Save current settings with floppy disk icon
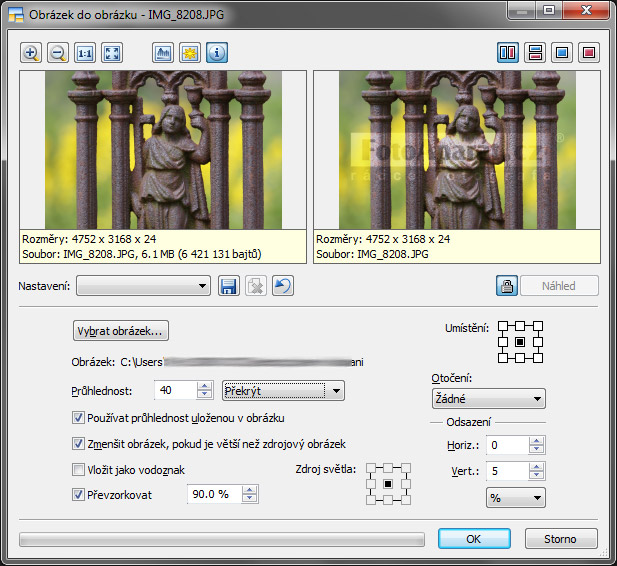The width and height of the screenshot is (617, 566). point(228,287)
